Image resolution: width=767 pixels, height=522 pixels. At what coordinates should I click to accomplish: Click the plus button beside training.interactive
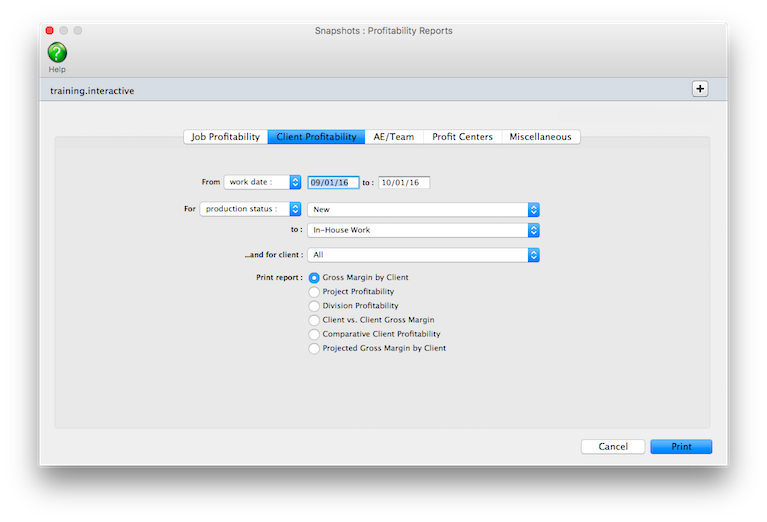pos(700,89)
